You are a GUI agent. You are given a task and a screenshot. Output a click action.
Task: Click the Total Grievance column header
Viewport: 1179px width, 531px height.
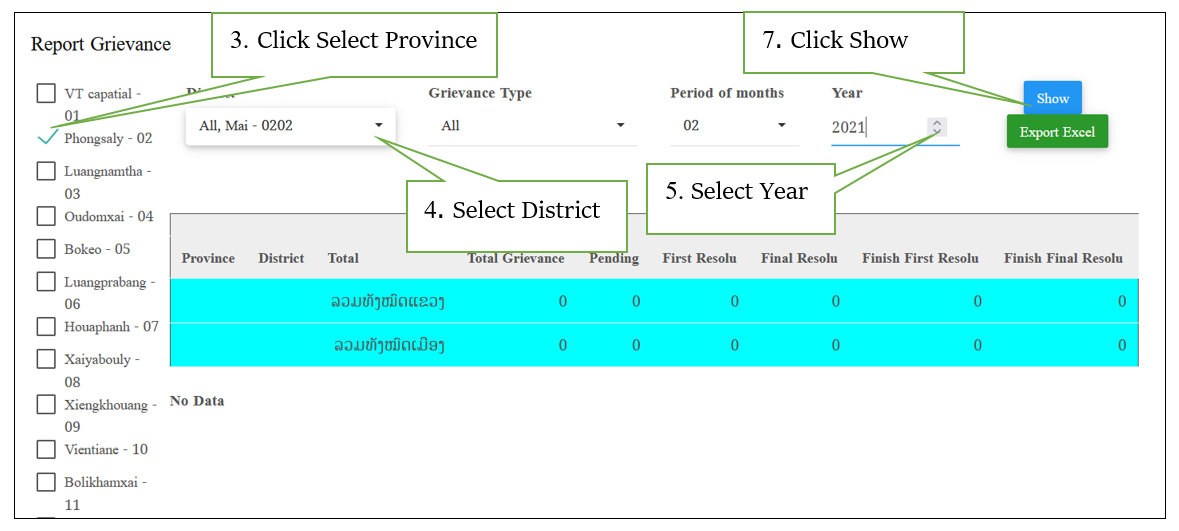pos(515,258)
